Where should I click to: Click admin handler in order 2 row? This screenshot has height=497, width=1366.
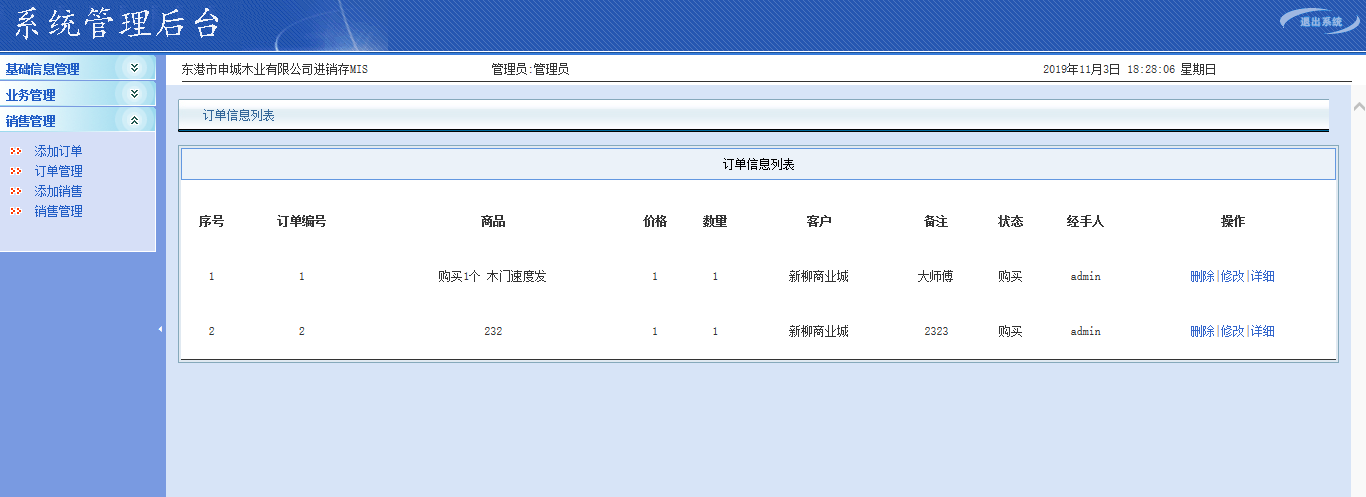point(1085,331)
